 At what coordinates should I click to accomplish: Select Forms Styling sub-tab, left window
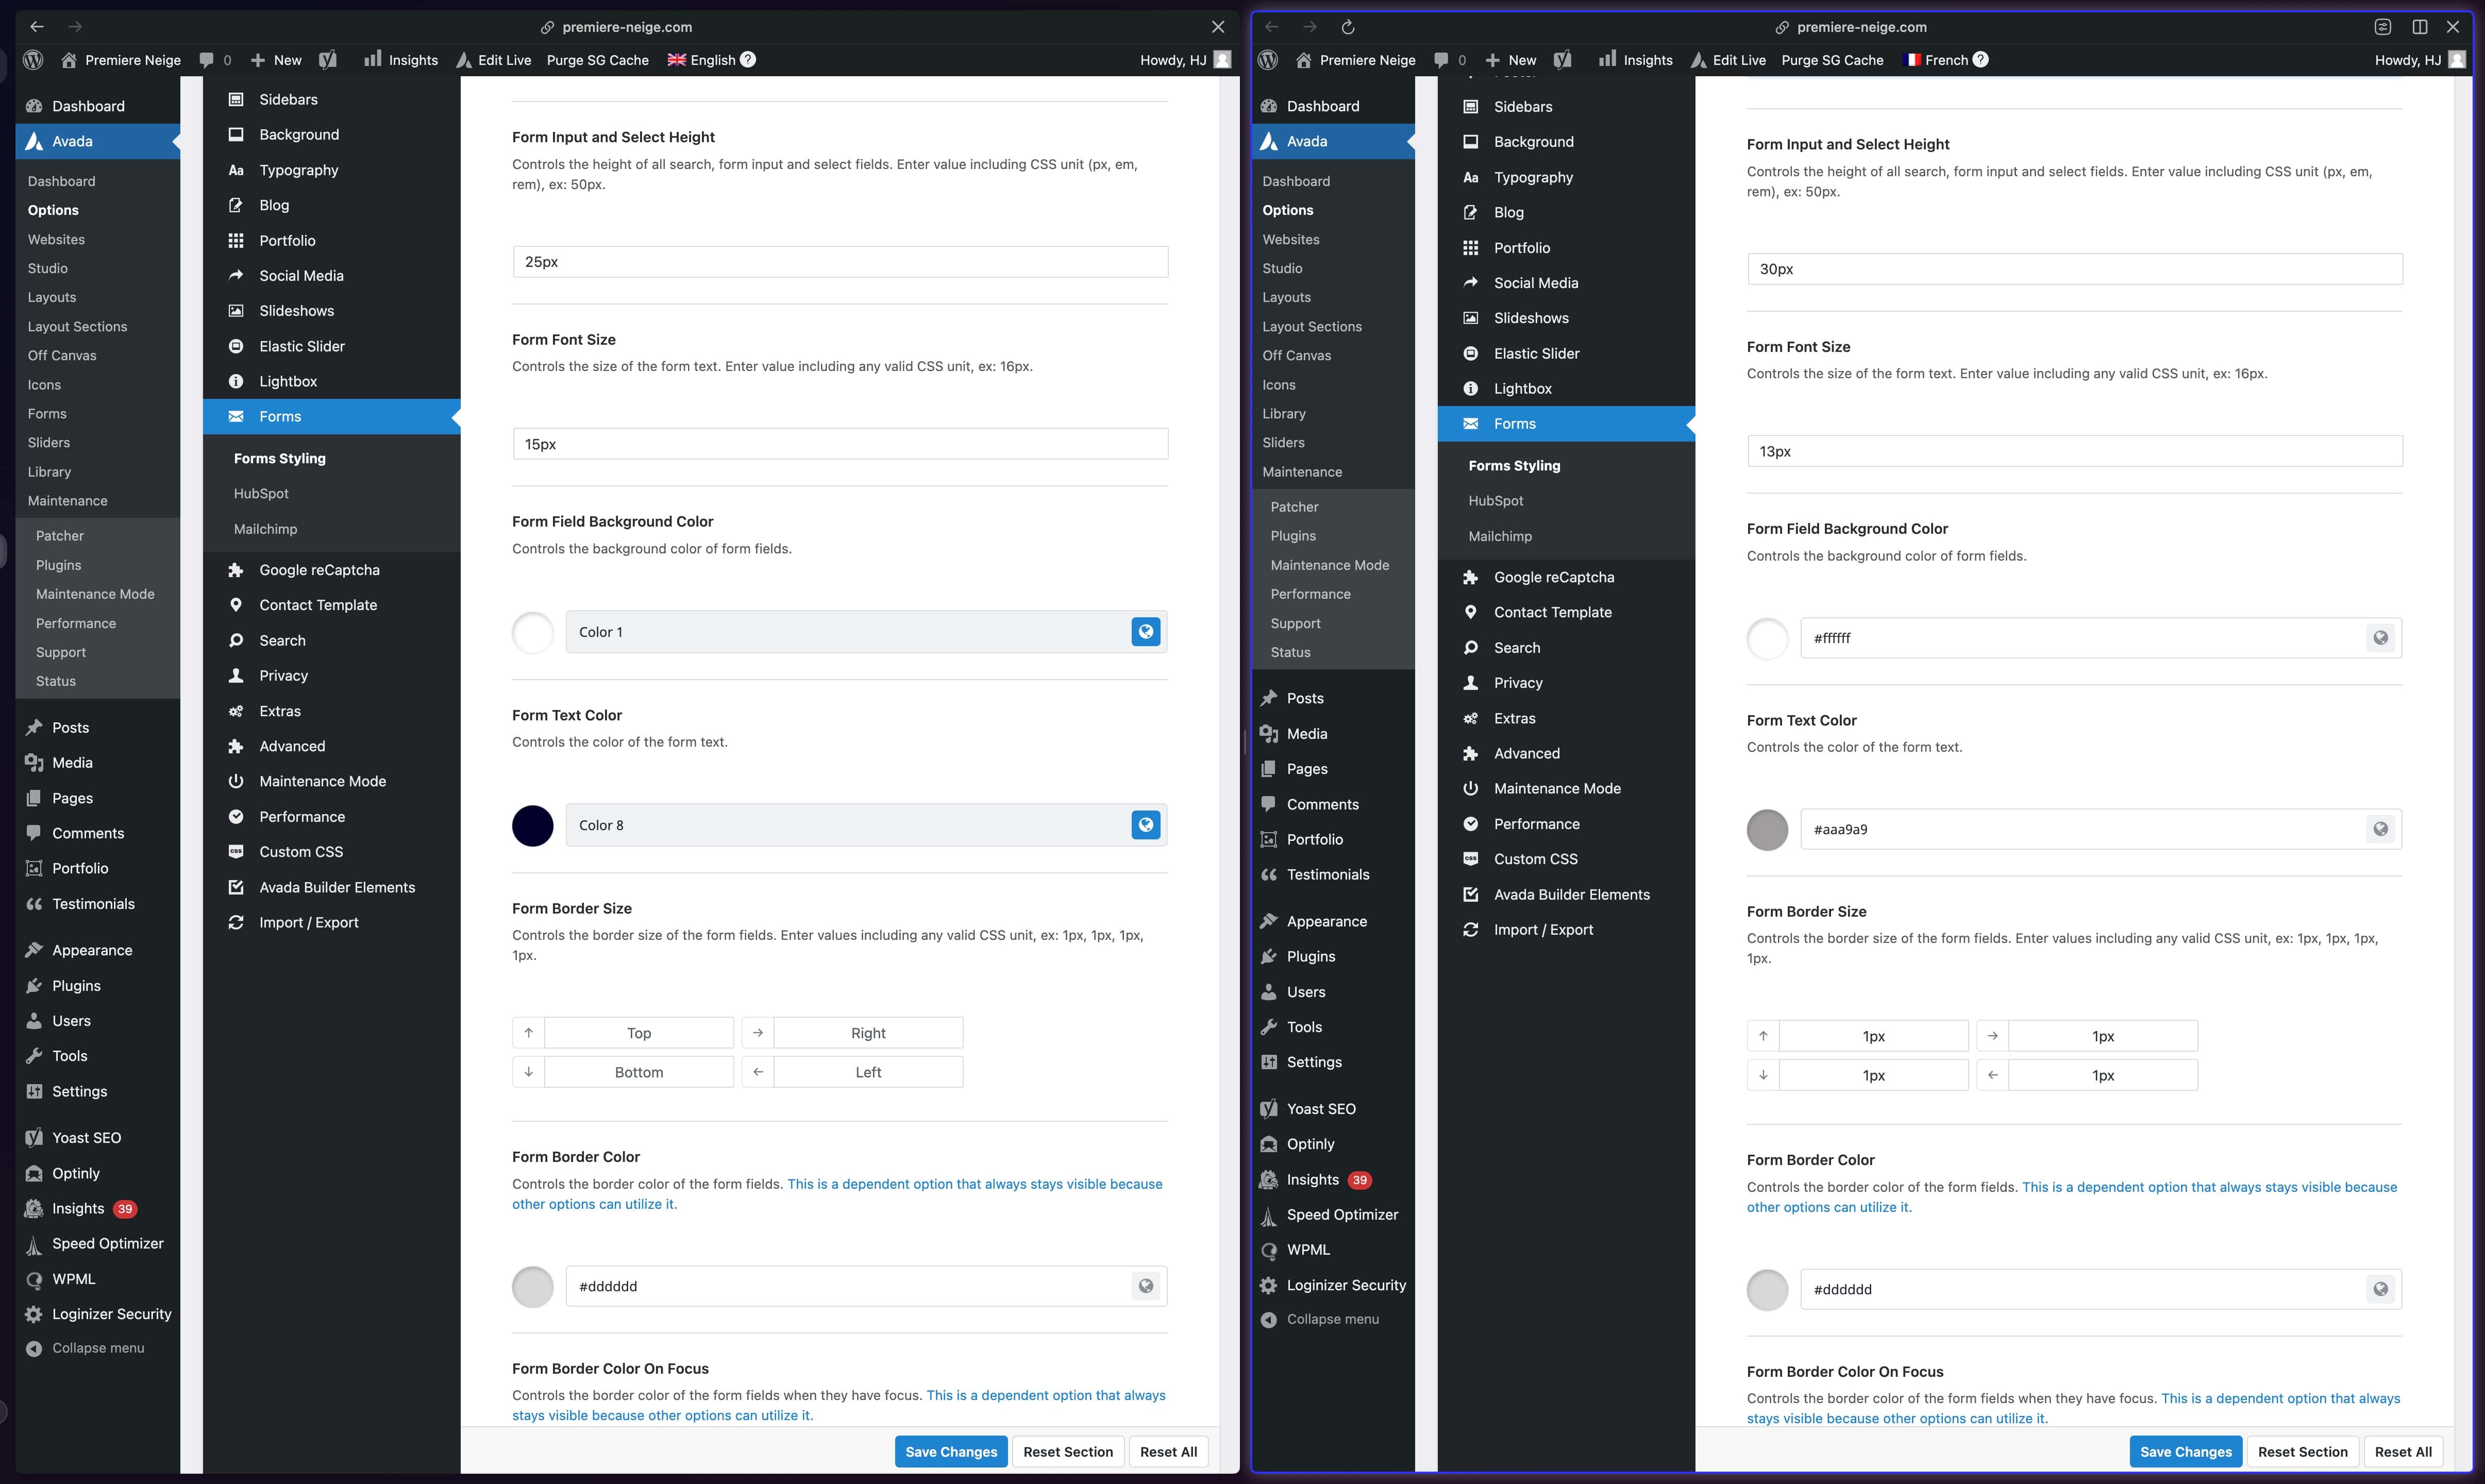point(280,458)
